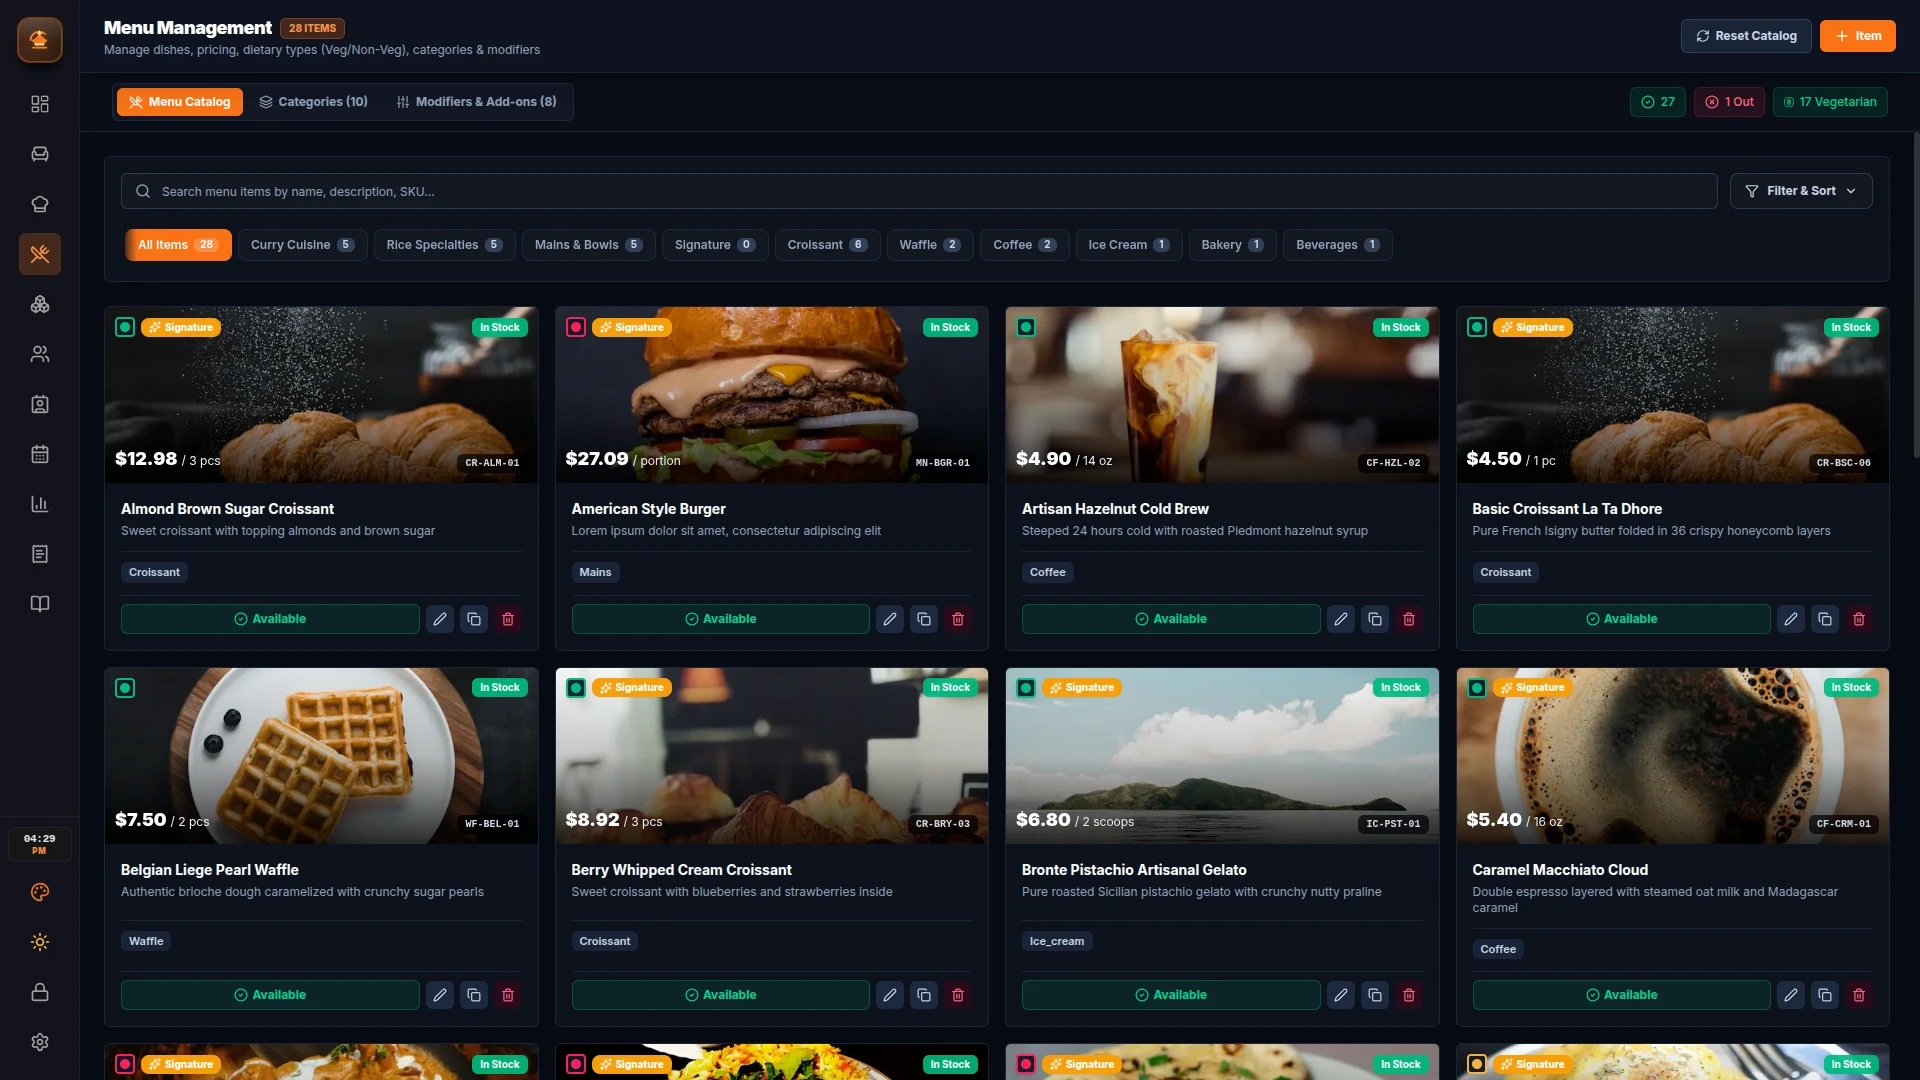Filter by Curry Cuisine category

coord(302,245)
